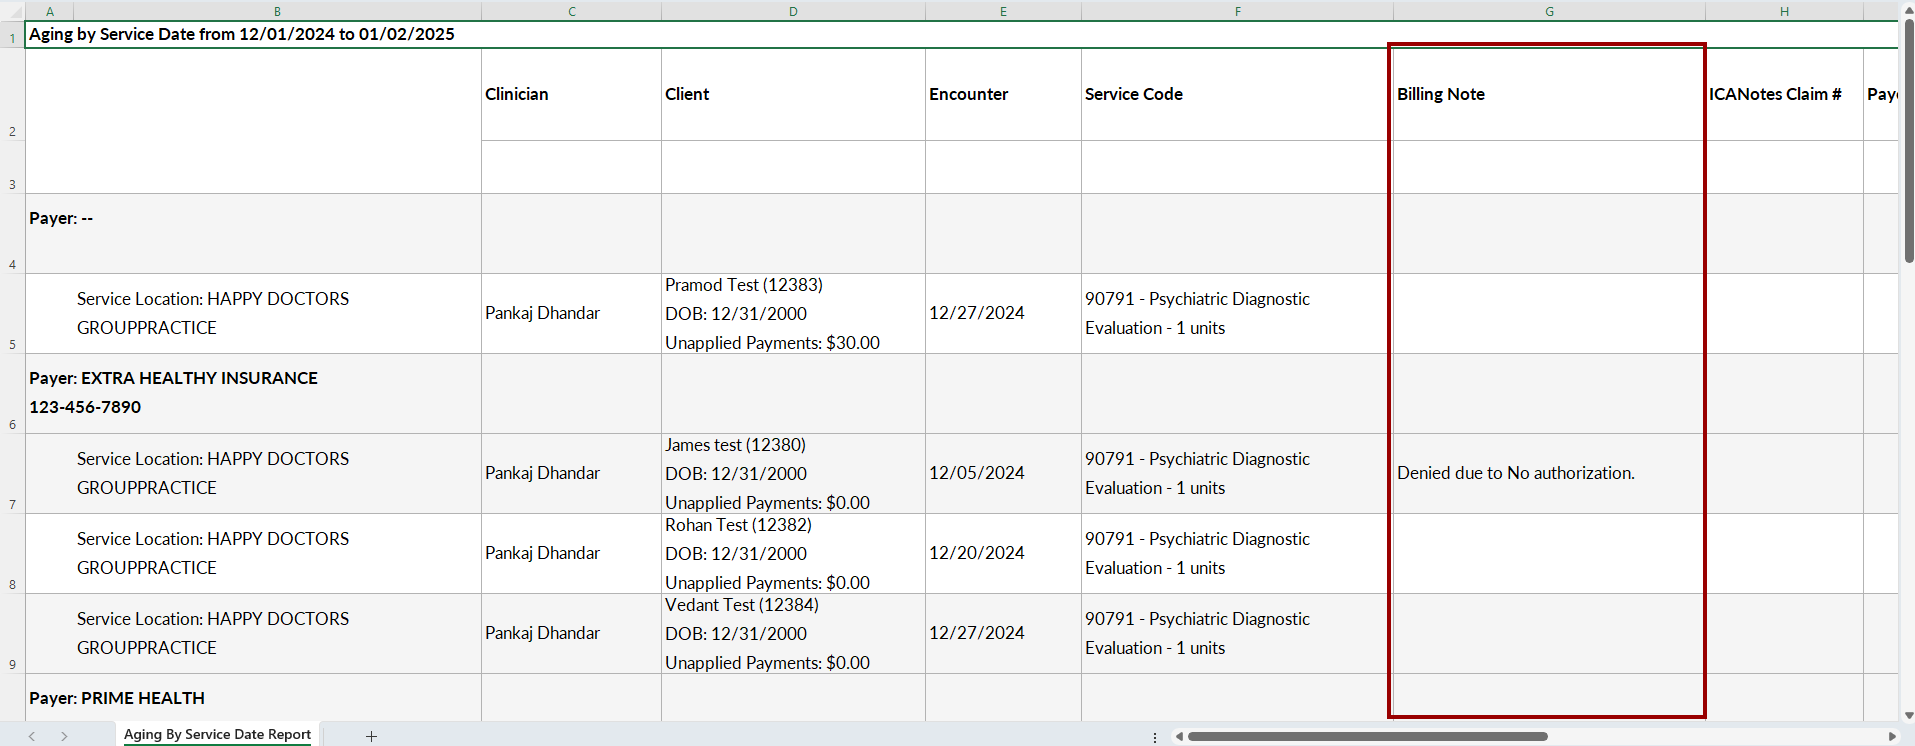The height and width of the screenshot is (746, 1915).
Task: Select column G header
Action: pyautogui.click(x=1548, y=11)
